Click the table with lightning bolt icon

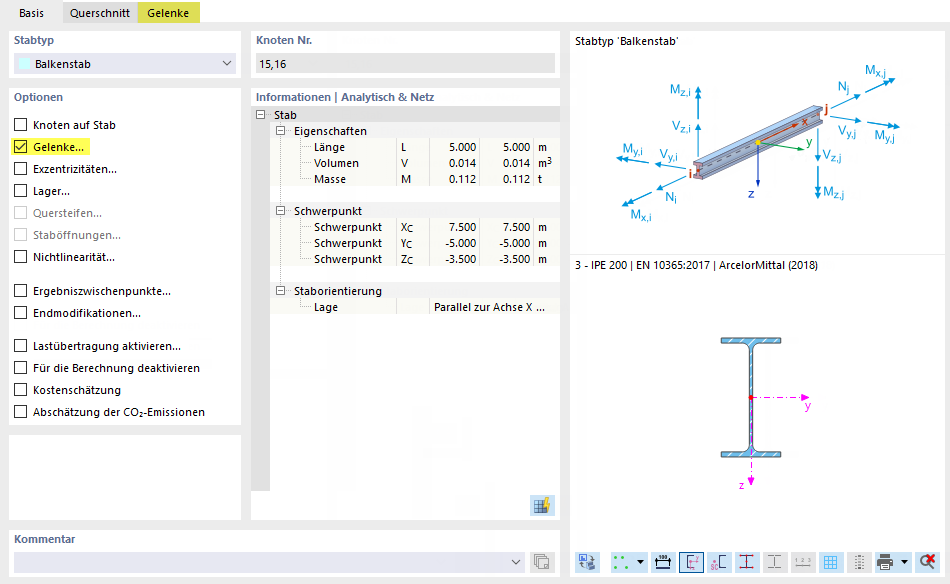click(542, 505)
